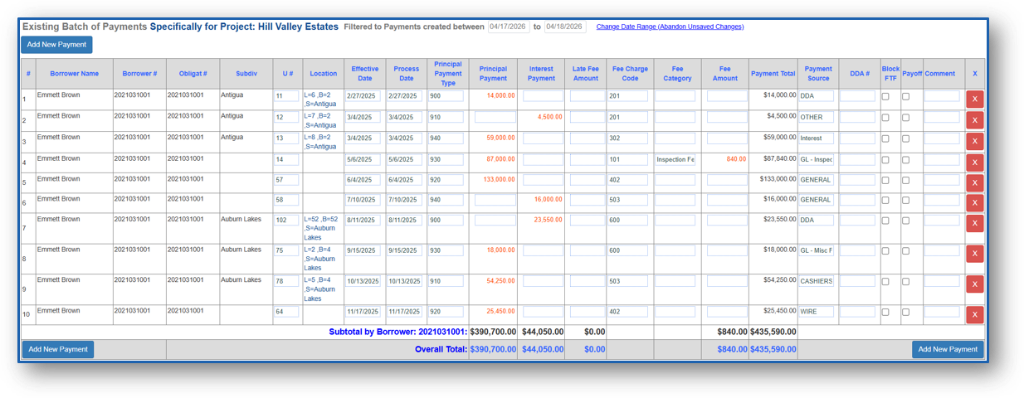Delete the $133,000.00 payment row via X

[x=974, y=182]
